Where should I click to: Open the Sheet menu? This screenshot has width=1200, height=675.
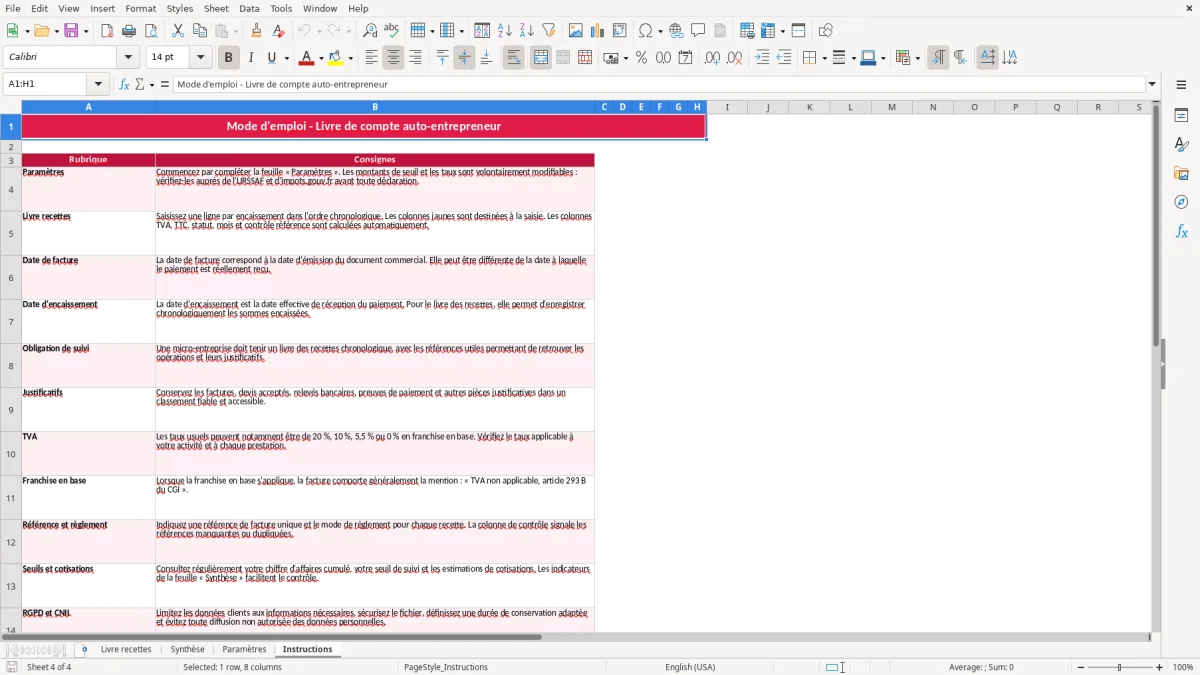pyautogui.click(x=216, y=8)
